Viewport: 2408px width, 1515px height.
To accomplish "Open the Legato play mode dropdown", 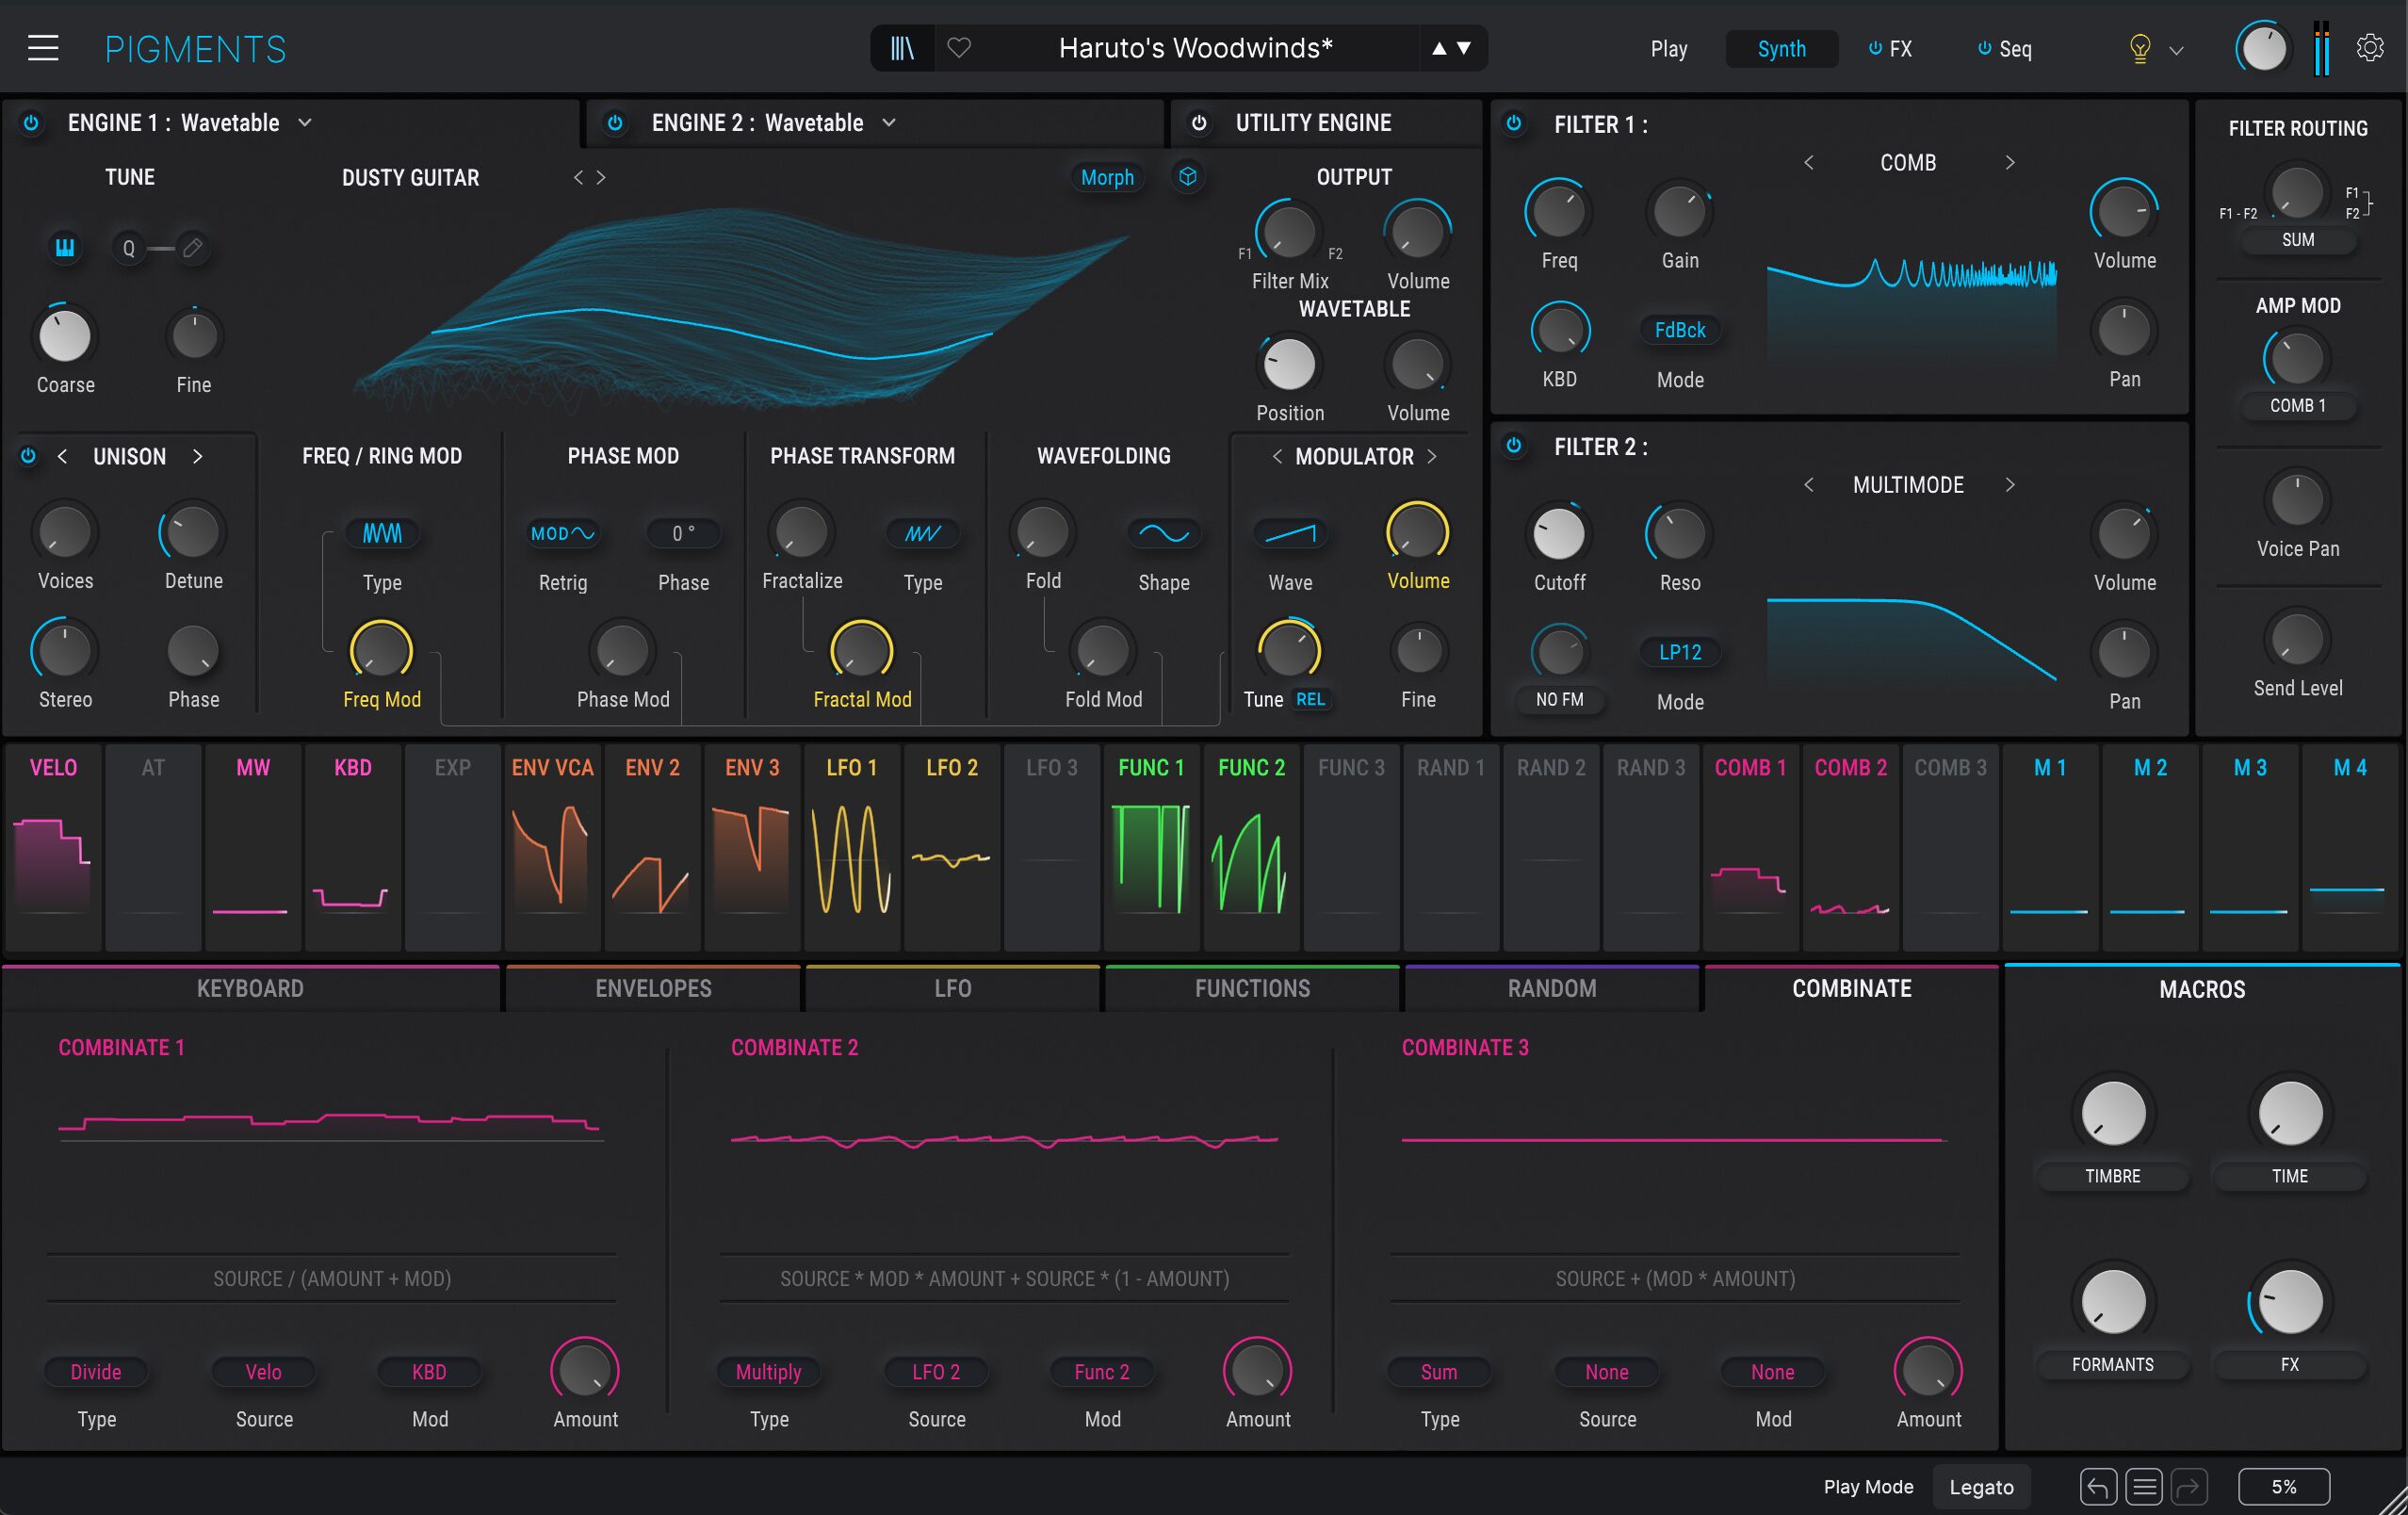I will (x=1981, y=1487).
